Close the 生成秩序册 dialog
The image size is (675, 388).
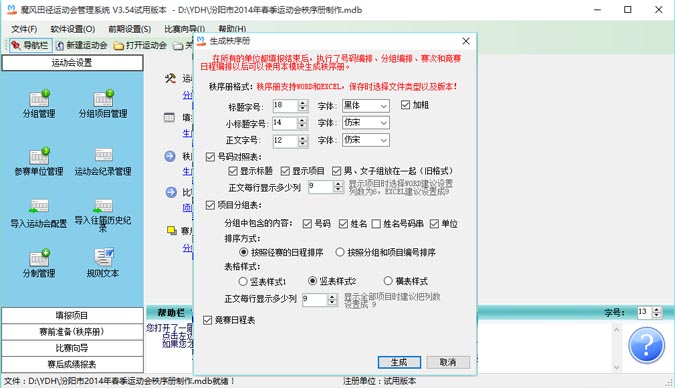click(x=466, y=41)
